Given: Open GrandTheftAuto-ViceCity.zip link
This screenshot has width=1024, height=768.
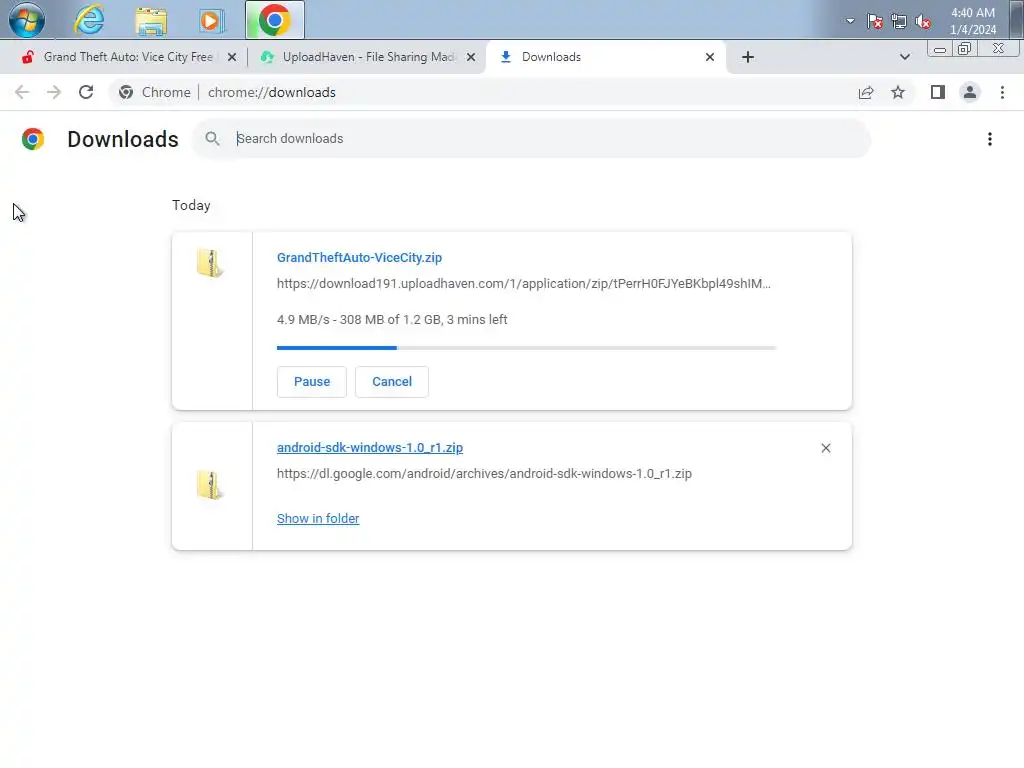Looking at the screenshot, I should tap(359, 257).
